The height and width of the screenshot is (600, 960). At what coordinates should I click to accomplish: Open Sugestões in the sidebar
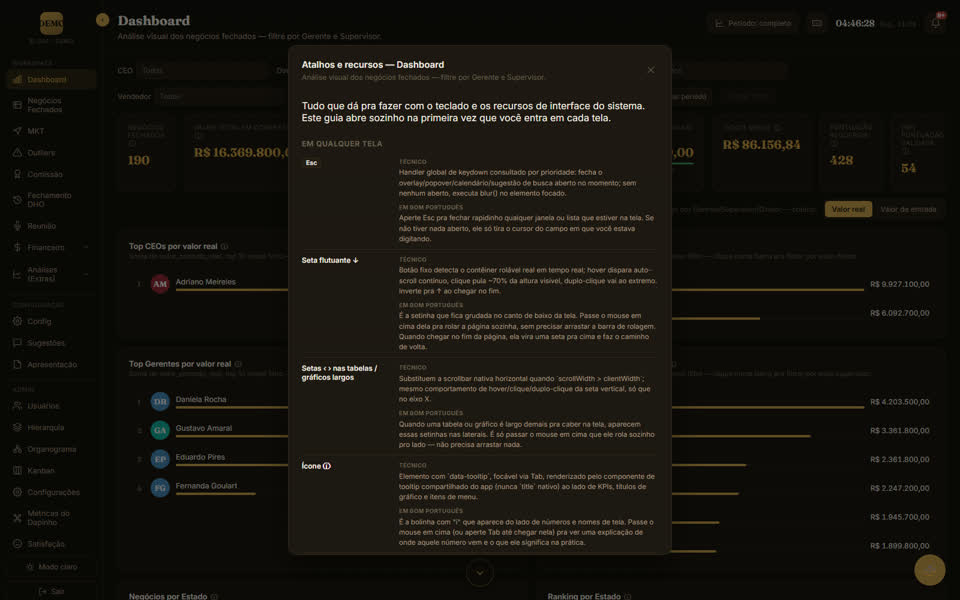[51, 343]
